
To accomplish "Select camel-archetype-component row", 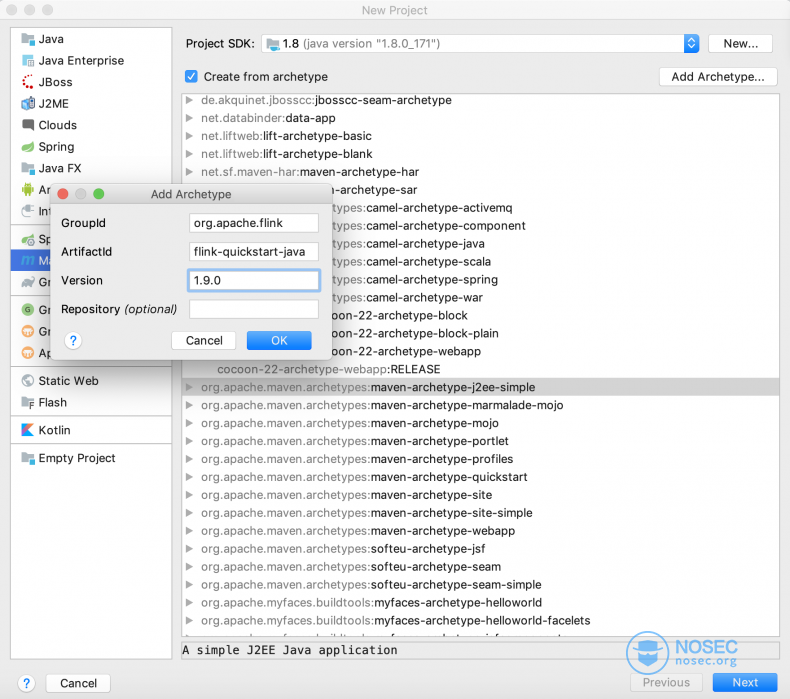I will (556, 226).
